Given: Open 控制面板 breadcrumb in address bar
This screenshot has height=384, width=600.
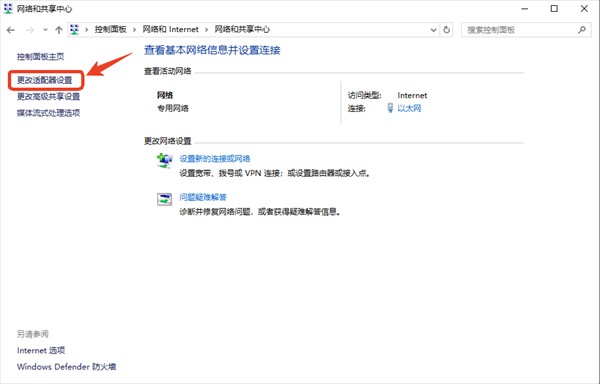Looking at the screenshot, I should click(x=111, y=29).
